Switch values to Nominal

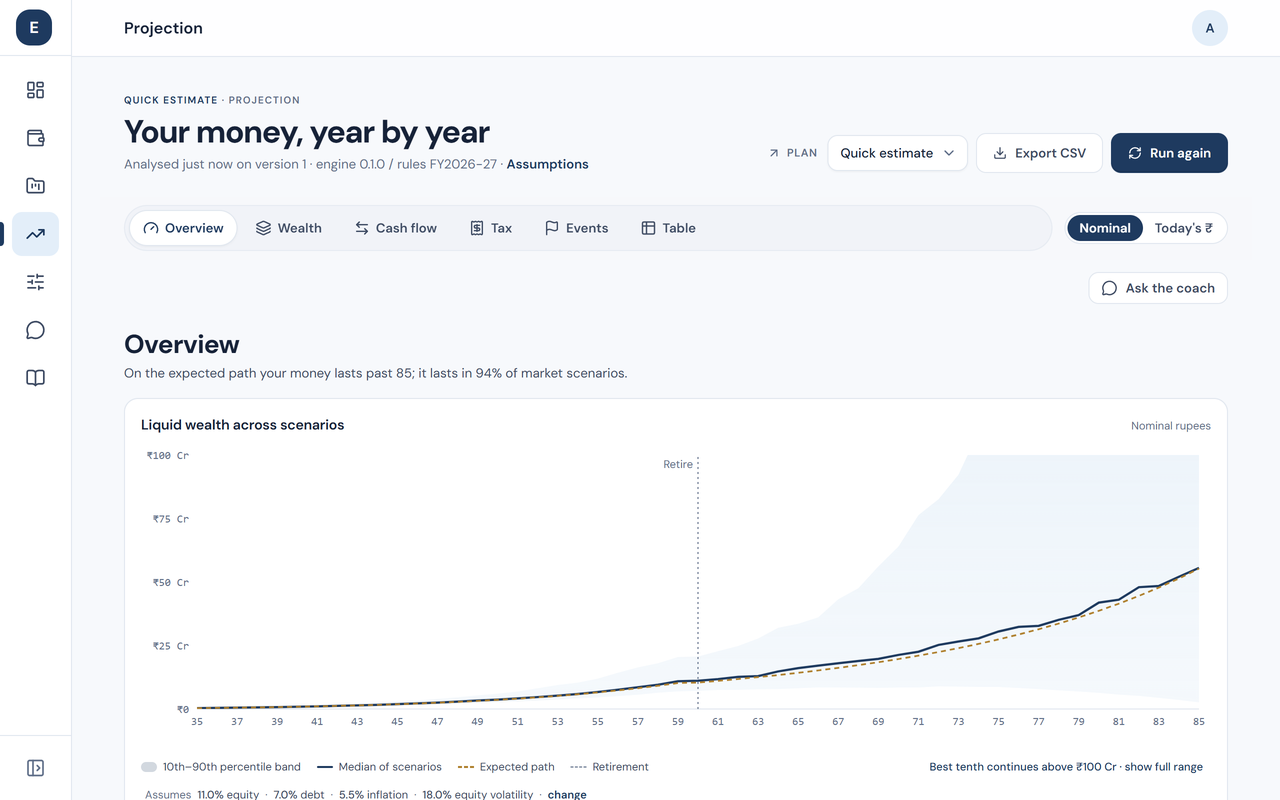(x=1105, y=228)
